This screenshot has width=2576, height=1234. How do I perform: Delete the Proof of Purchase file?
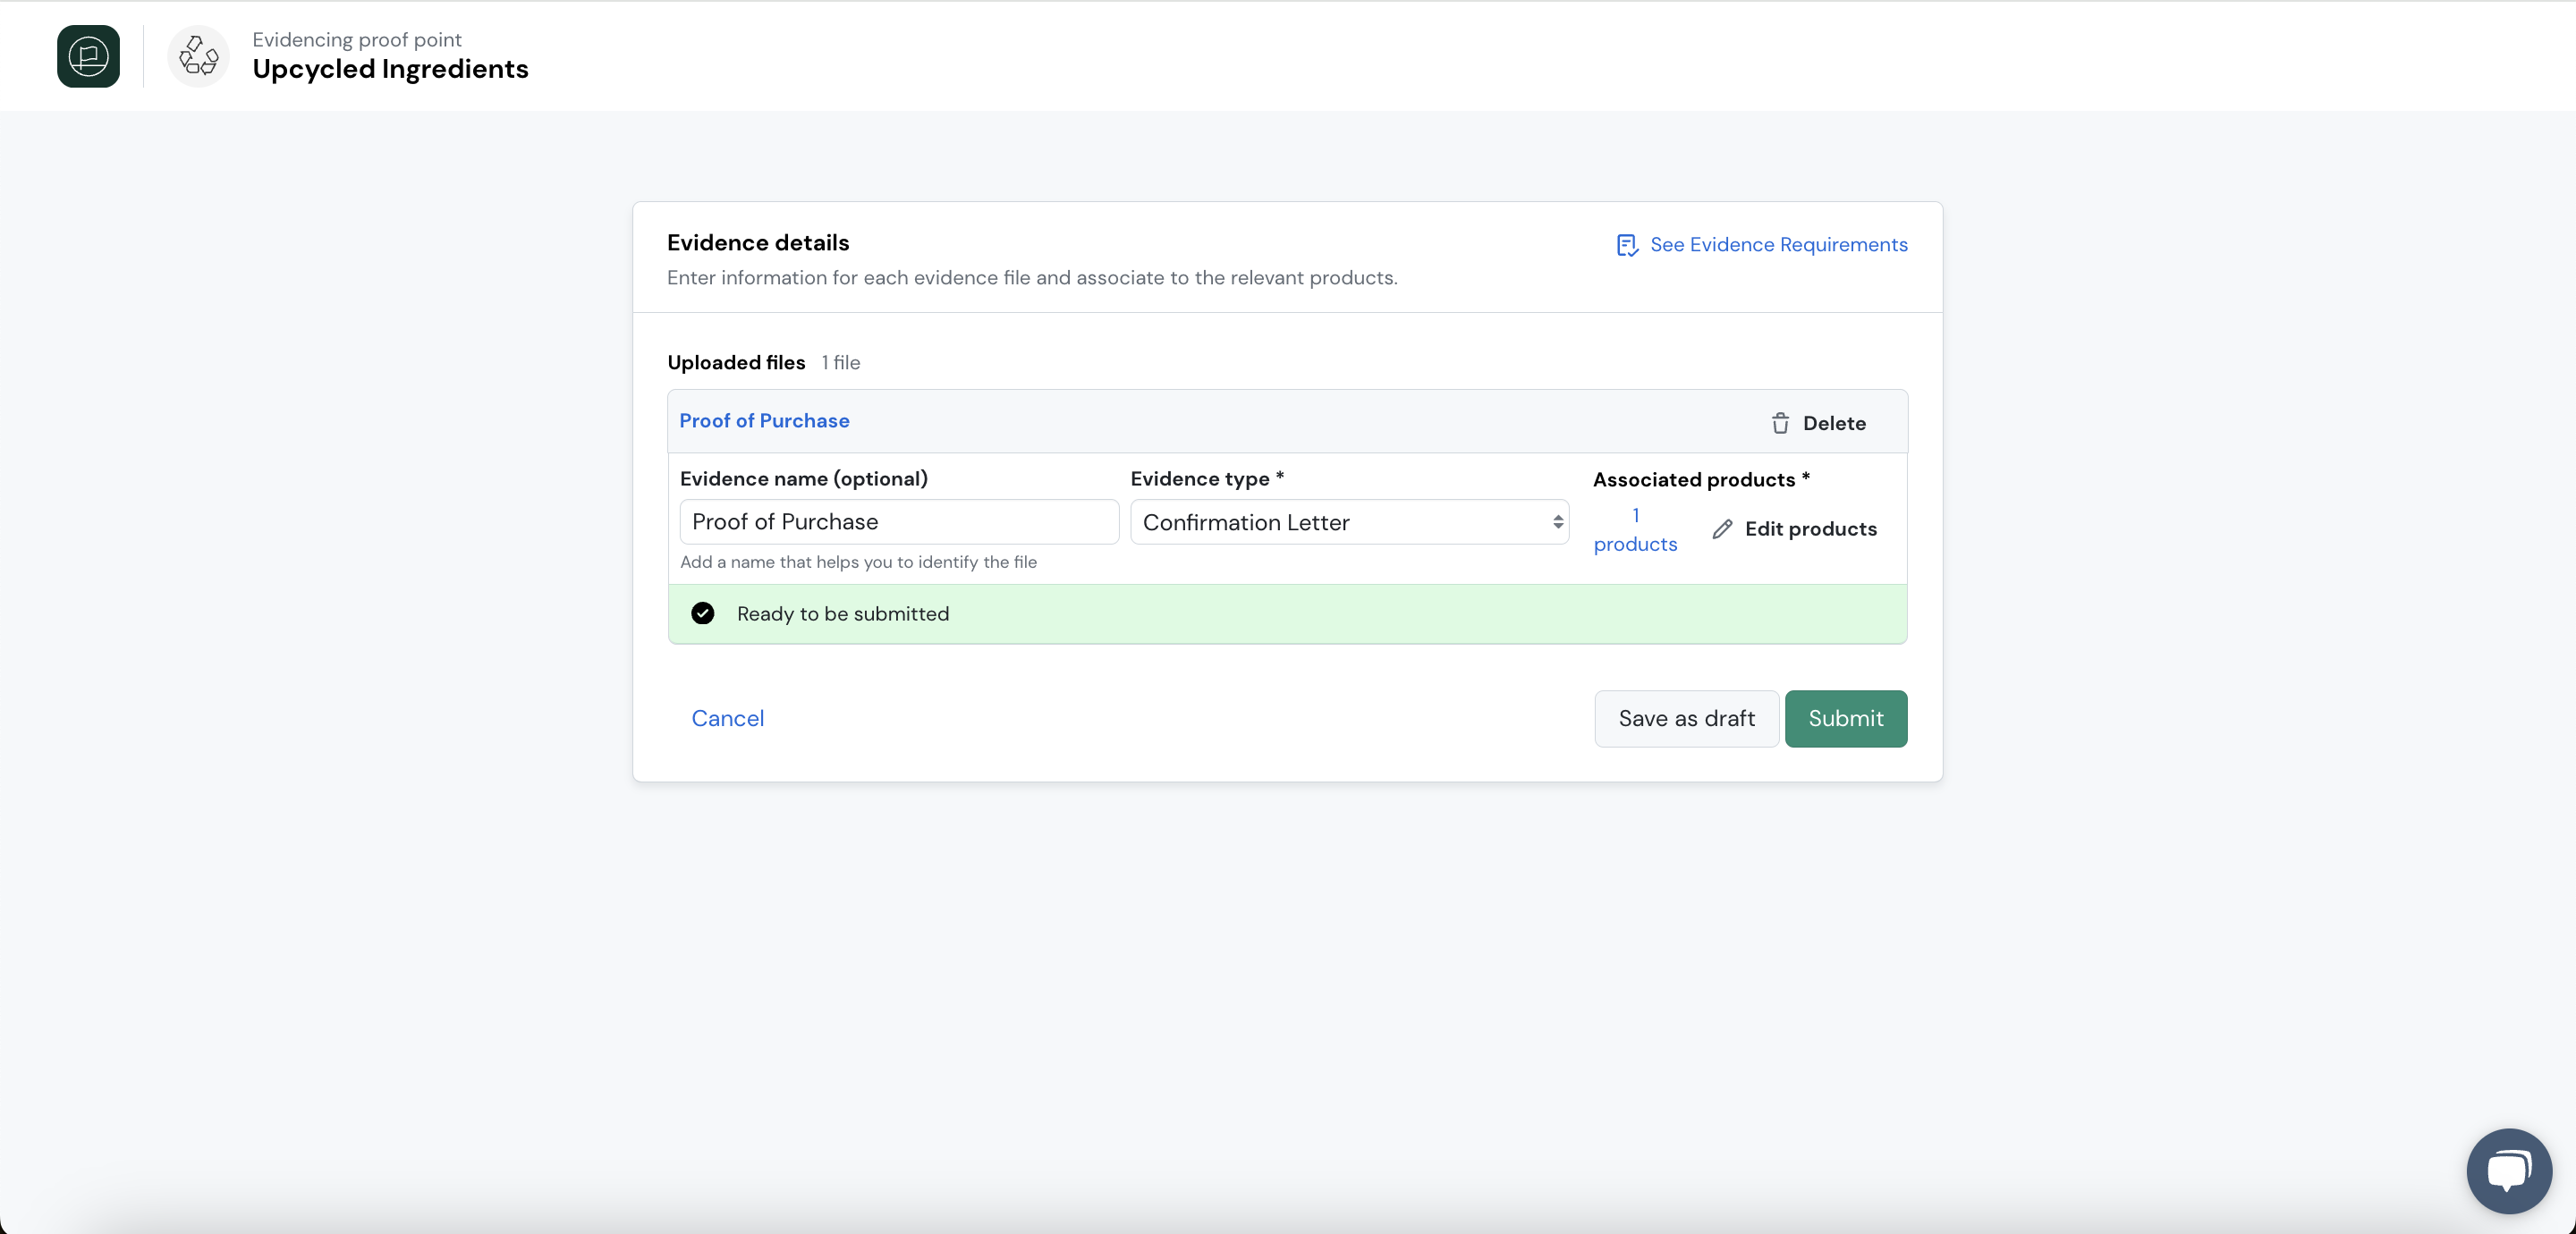pos(1818,423)
